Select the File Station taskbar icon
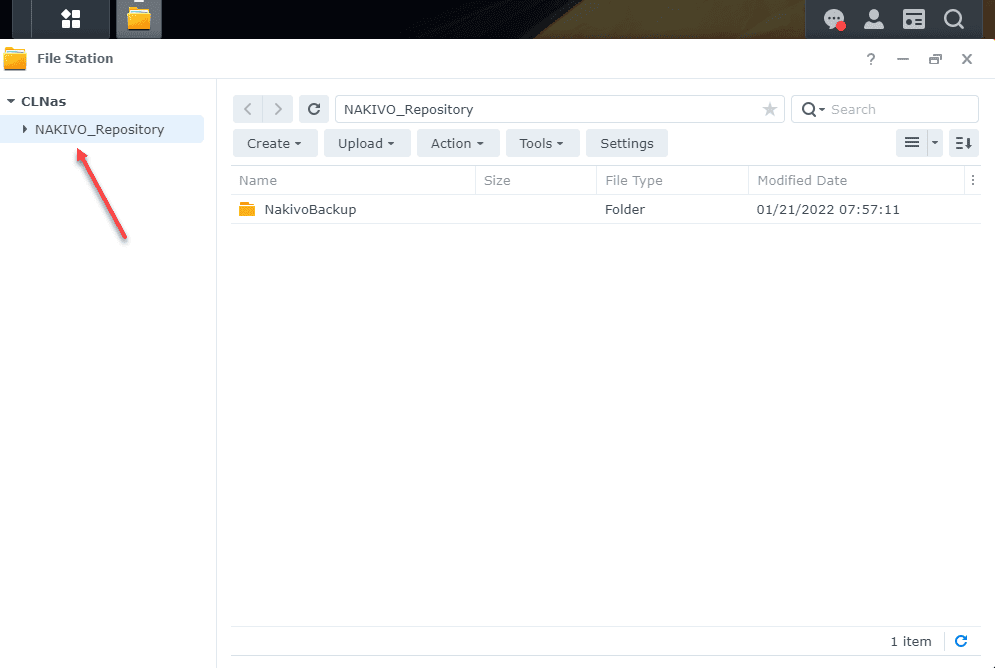Image resolution: width=995 pixels, height=668 pixels. click(x=138, y=18)
